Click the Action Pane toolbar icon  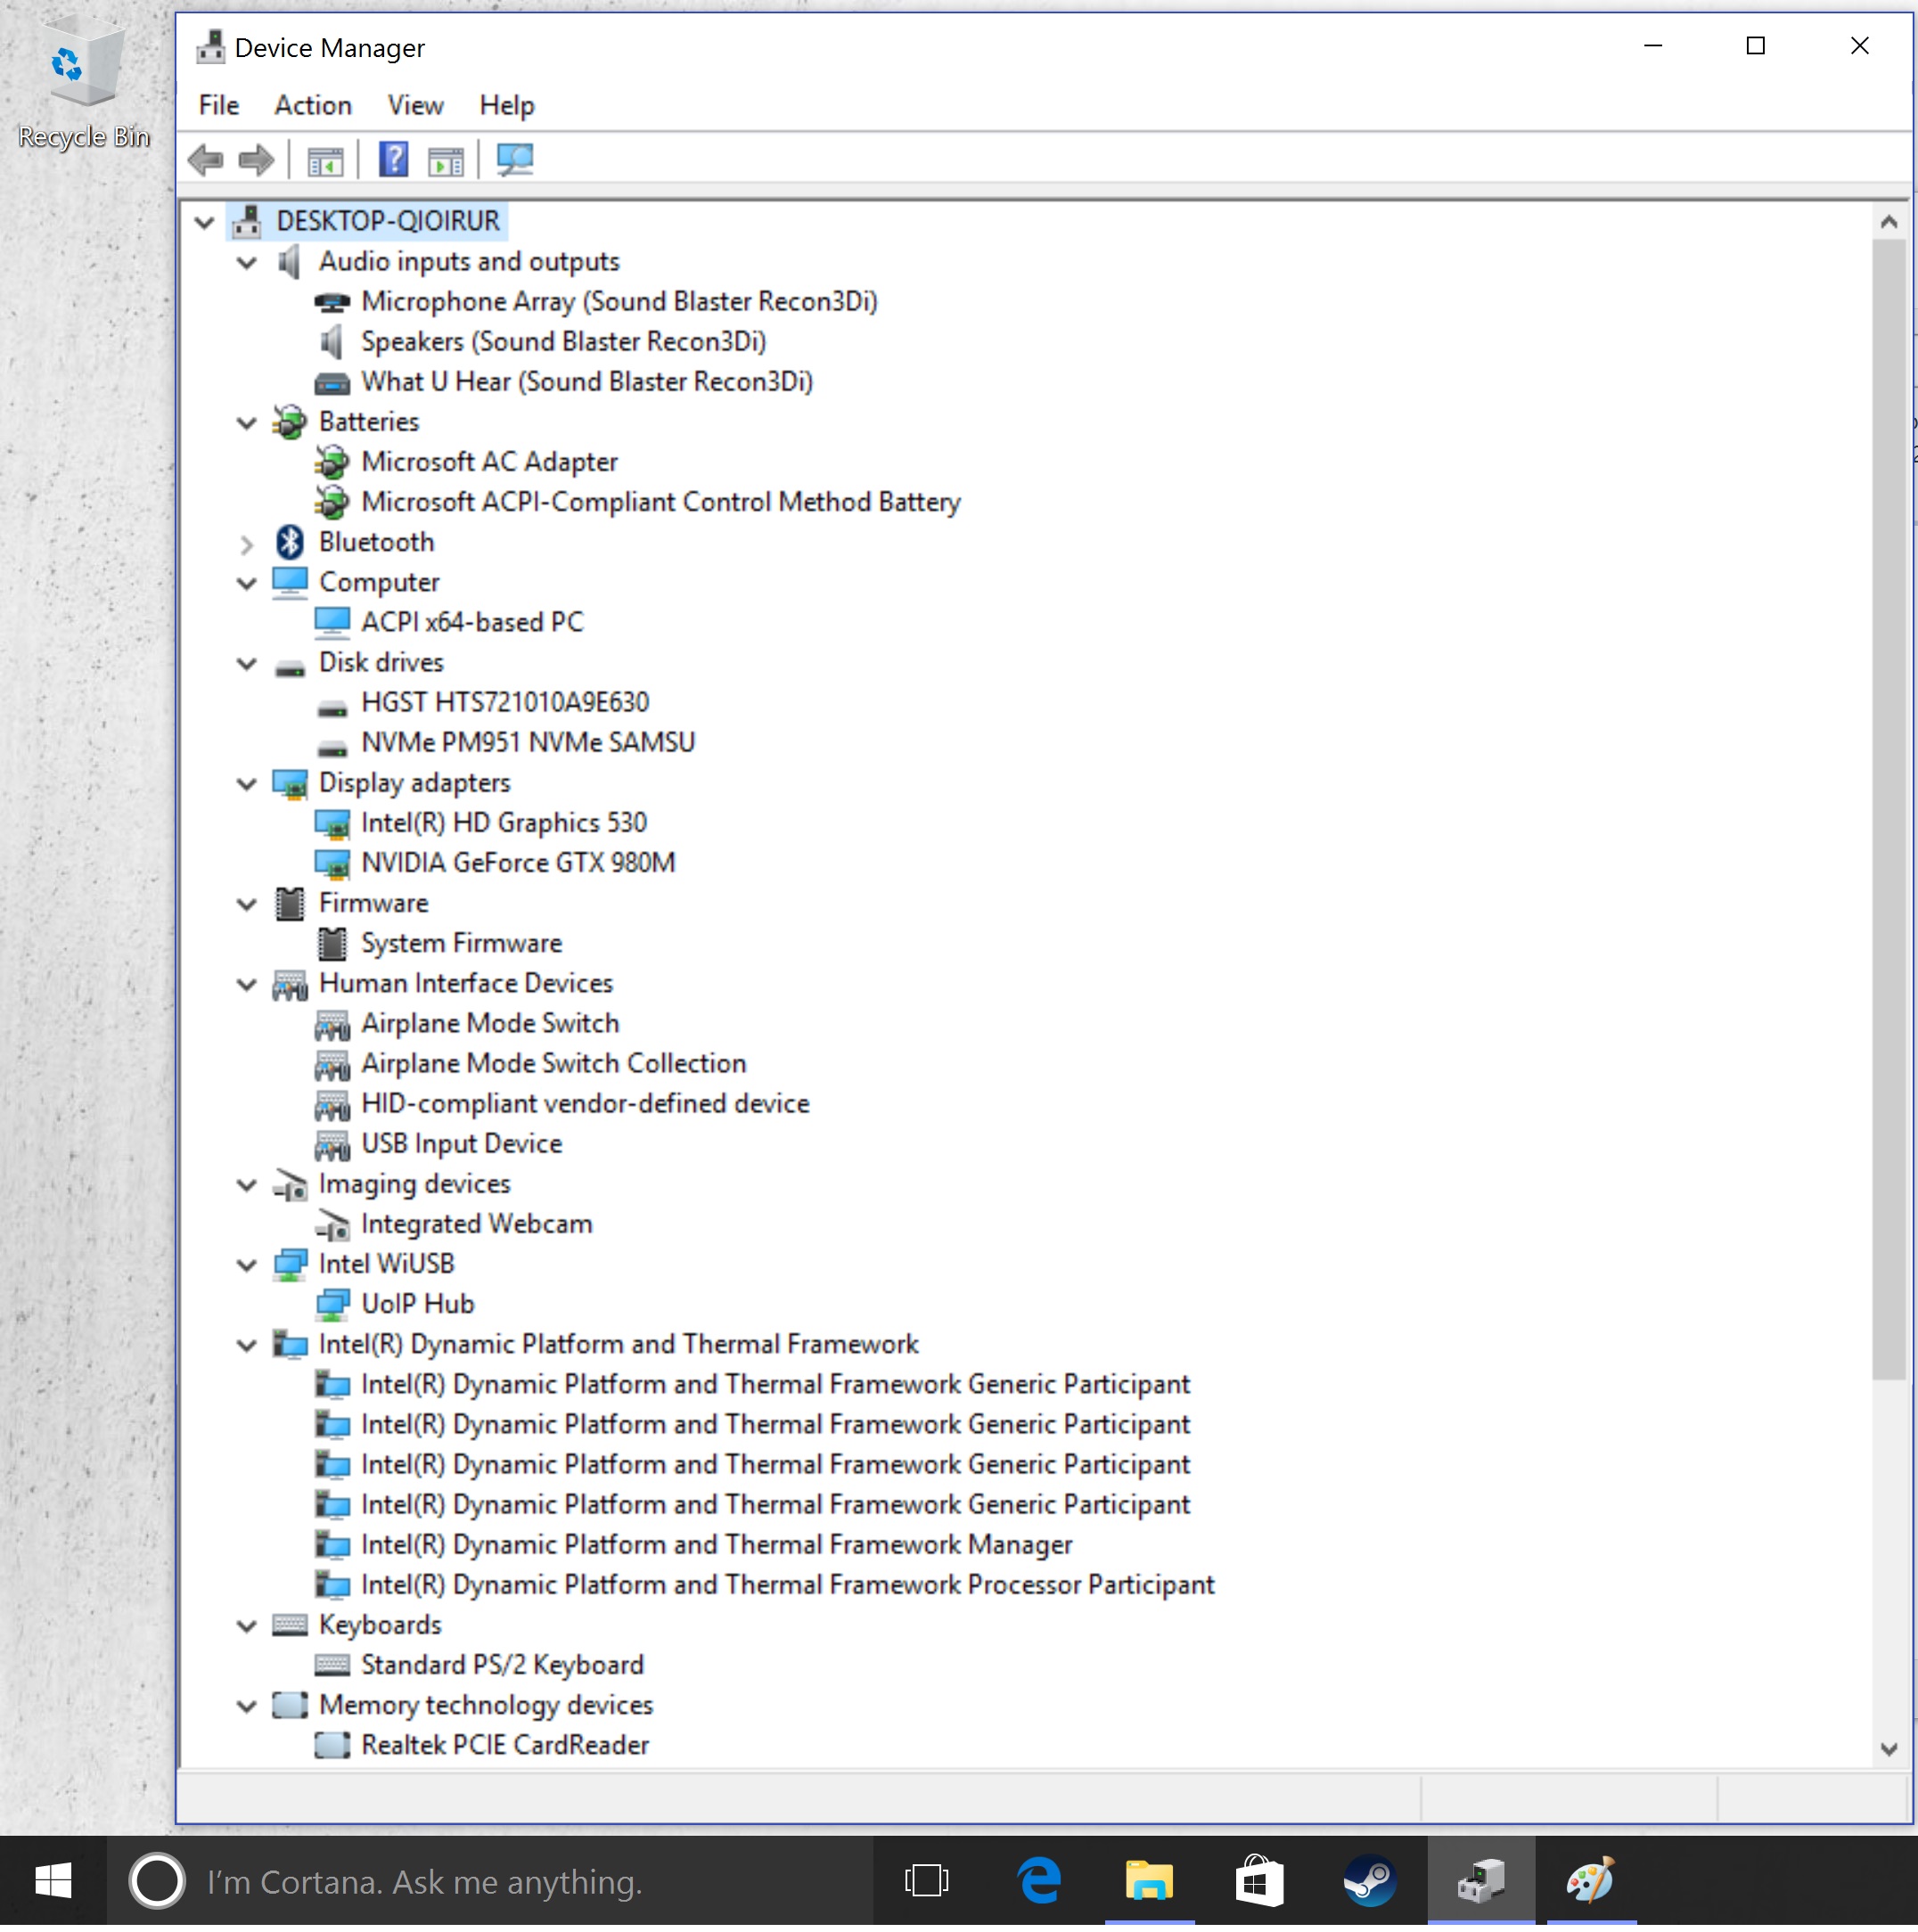point(445,160)
